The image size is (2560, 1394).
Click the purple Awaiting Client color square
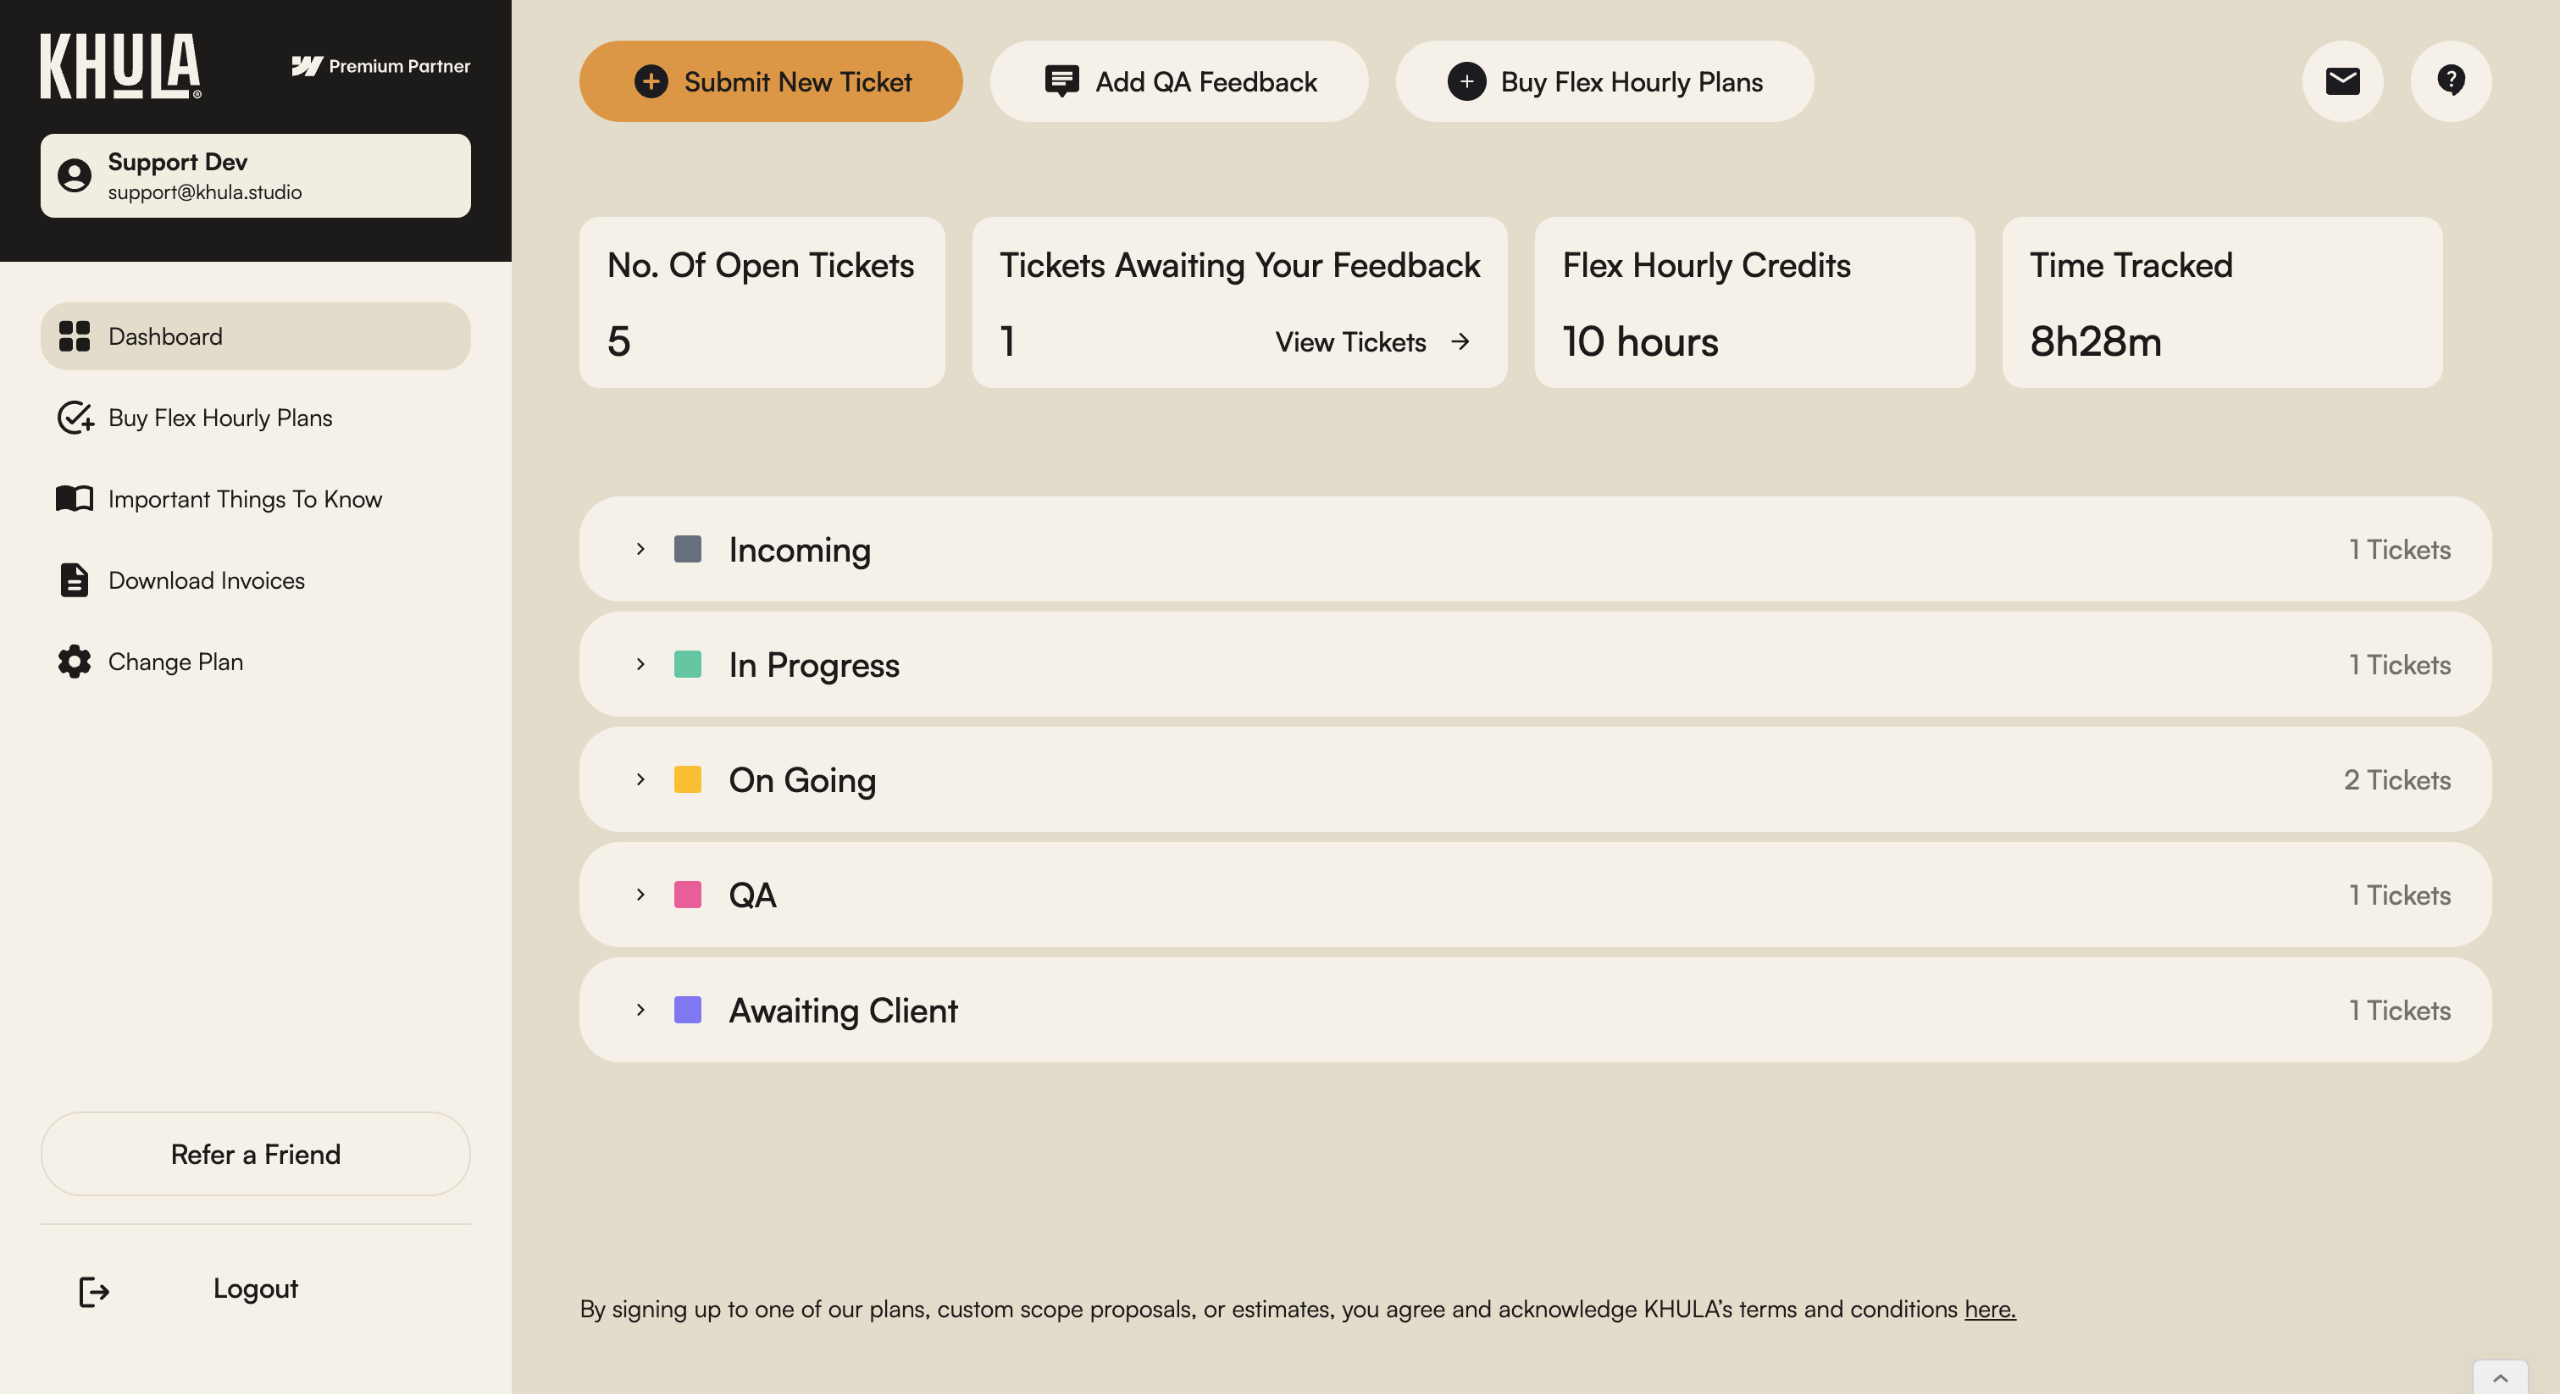point(688,1010)
